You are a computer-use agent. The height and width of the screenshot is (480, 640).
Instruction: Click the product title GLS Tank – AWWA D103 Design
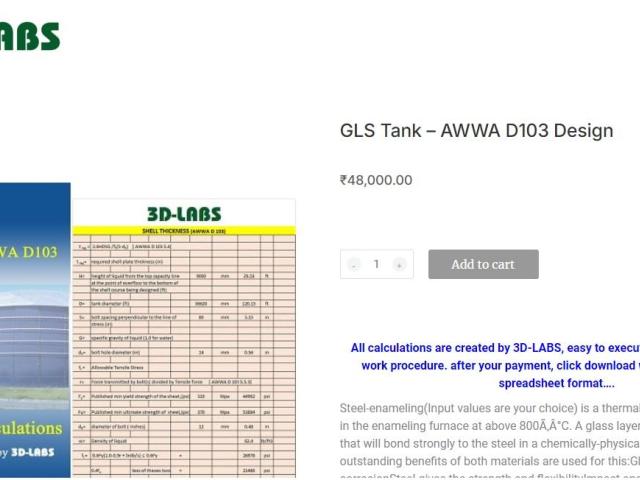pos(476,131)
